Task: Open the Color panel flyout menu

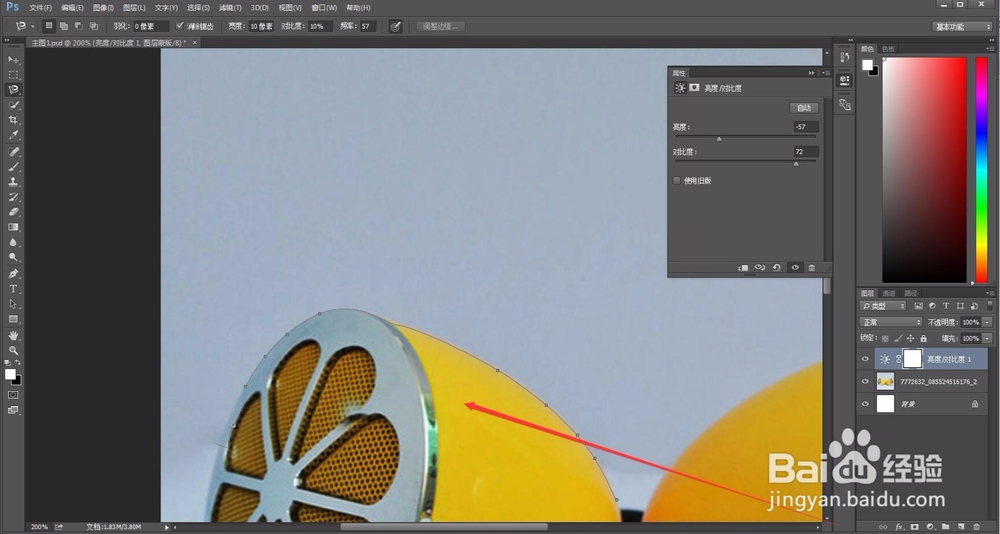Action: [990, 49]
